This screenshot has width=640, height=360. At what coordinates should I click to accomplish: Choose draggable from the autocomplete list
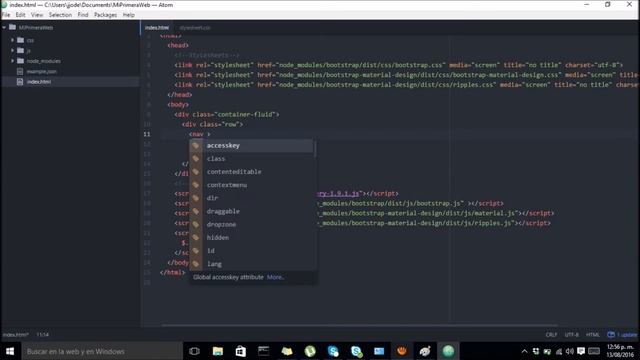click(251, 211)
